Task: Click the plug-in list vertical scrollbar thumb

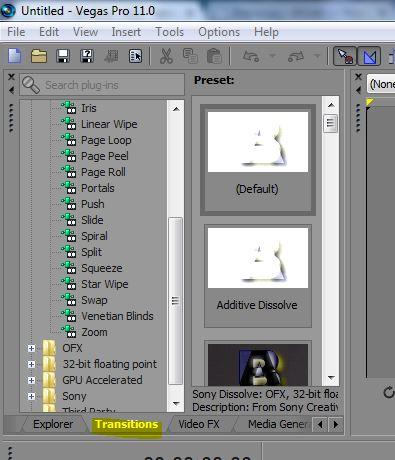Action: (175, 301)
